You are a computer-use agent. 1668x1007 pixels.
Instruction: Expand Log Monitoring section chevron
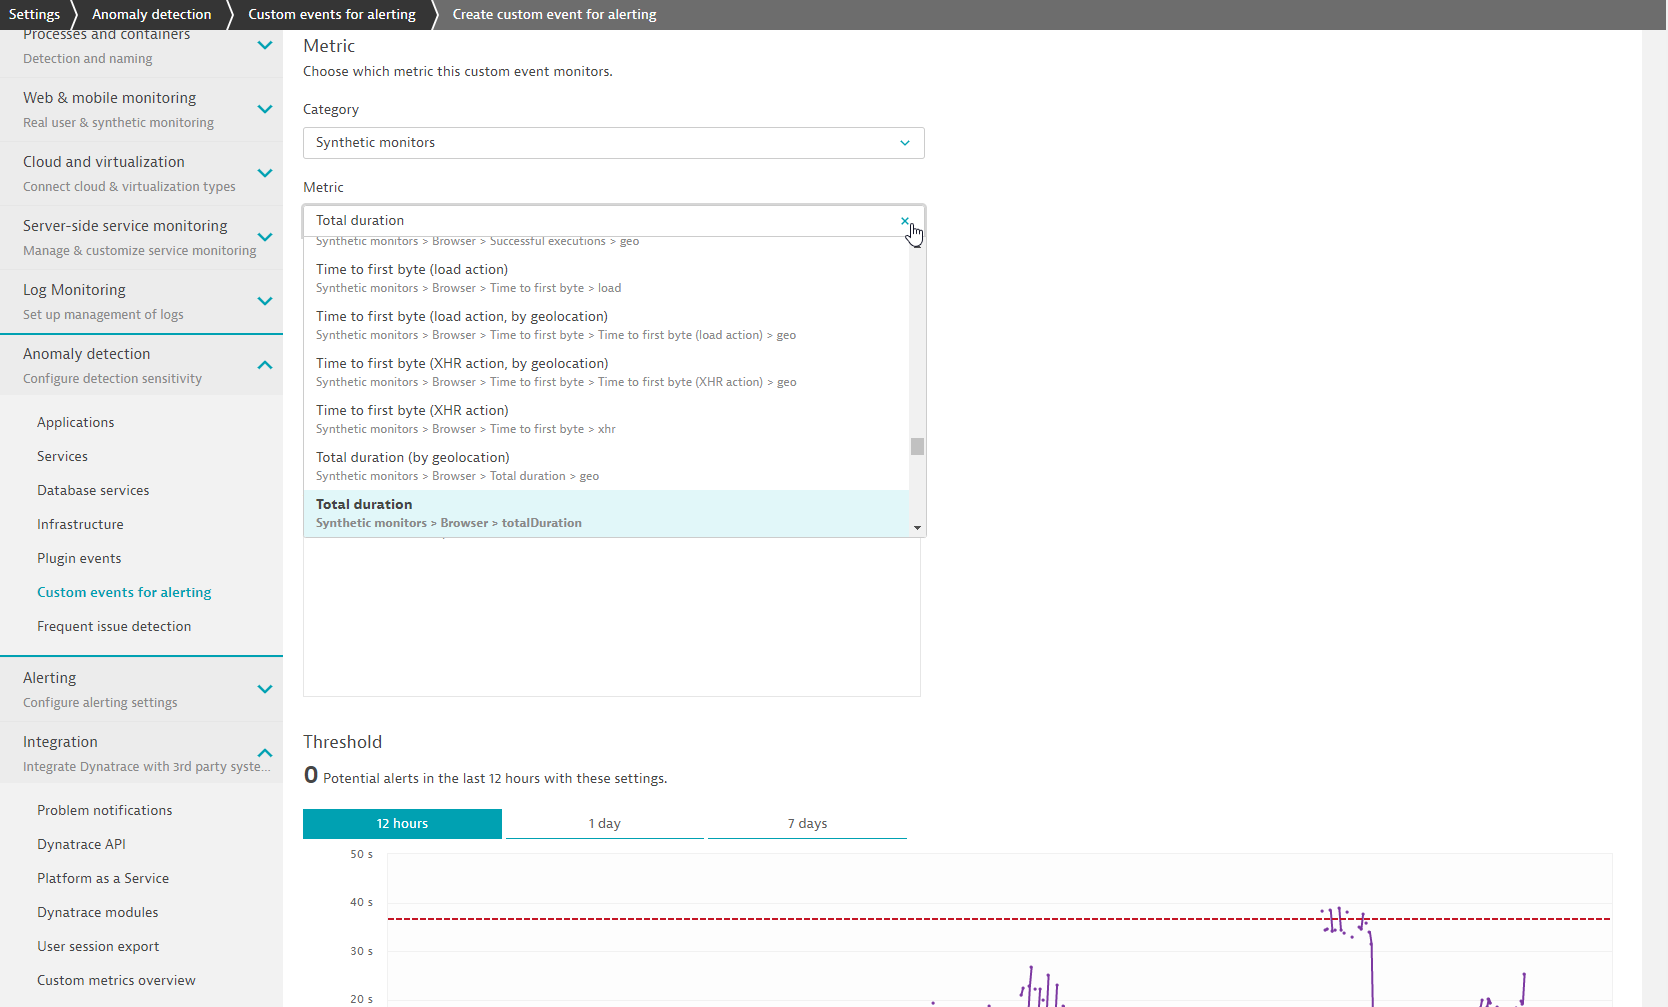pos(264,301)
